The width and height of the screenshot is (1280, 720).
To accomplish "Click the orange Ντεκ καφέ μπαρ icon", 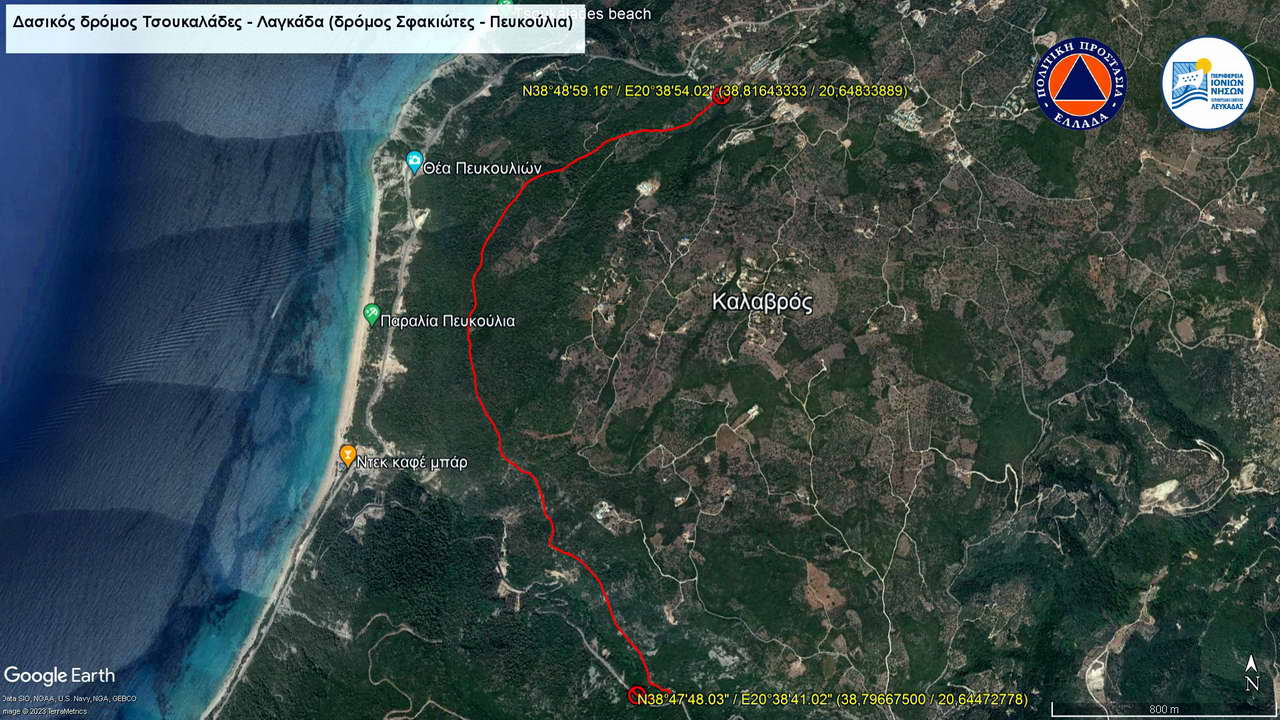I will pyautogui.click(x=347, y=455).
